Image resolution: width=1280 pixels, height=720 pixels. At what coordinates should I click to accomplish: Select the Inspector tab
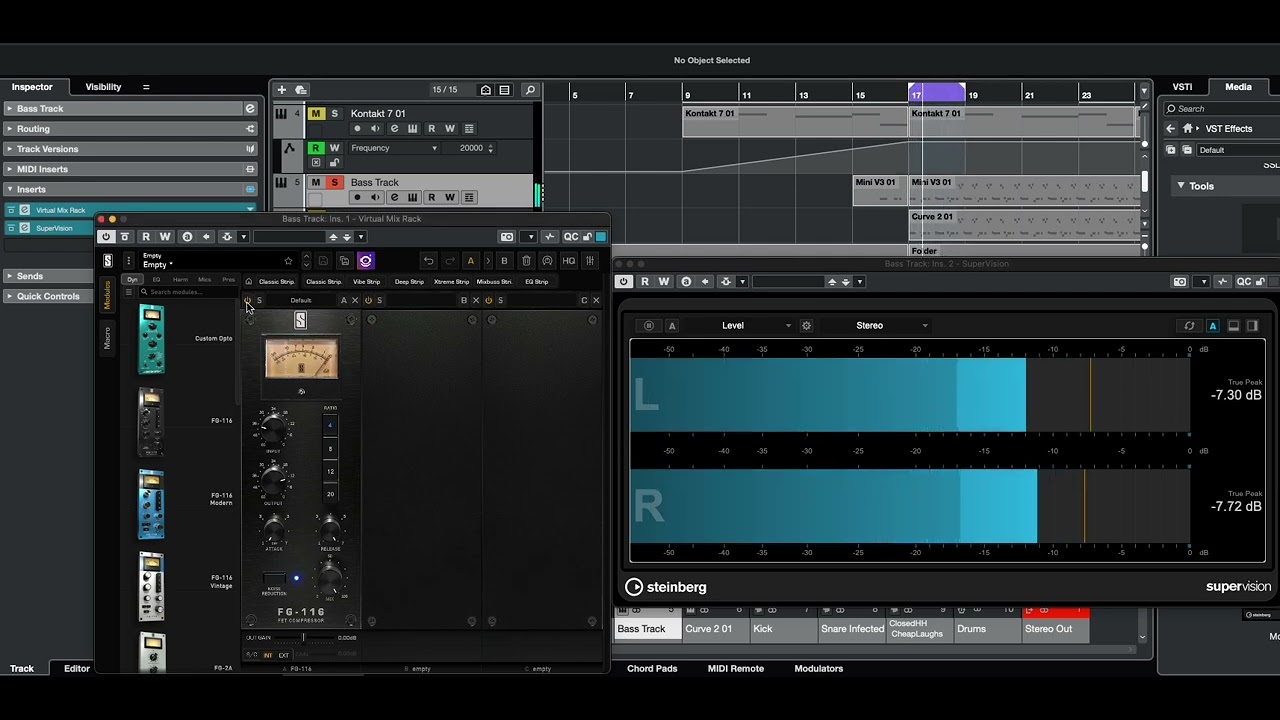[32, 87]
